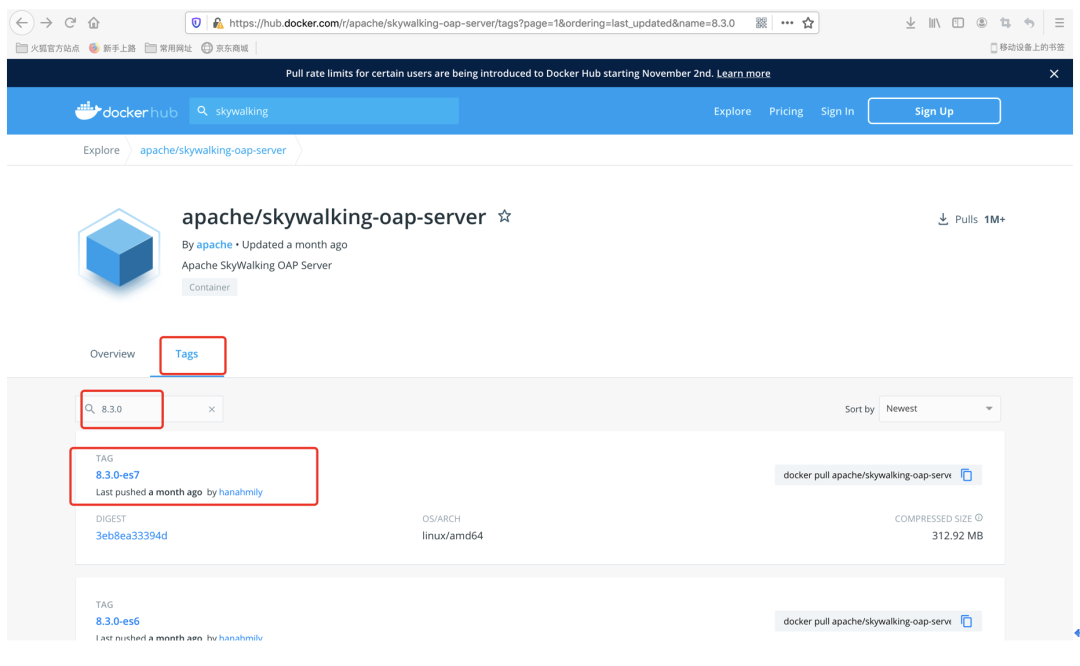Open the 8.3.0-es7 tag link
This screenshot has height=666, width=1080.
pos(118,475)
